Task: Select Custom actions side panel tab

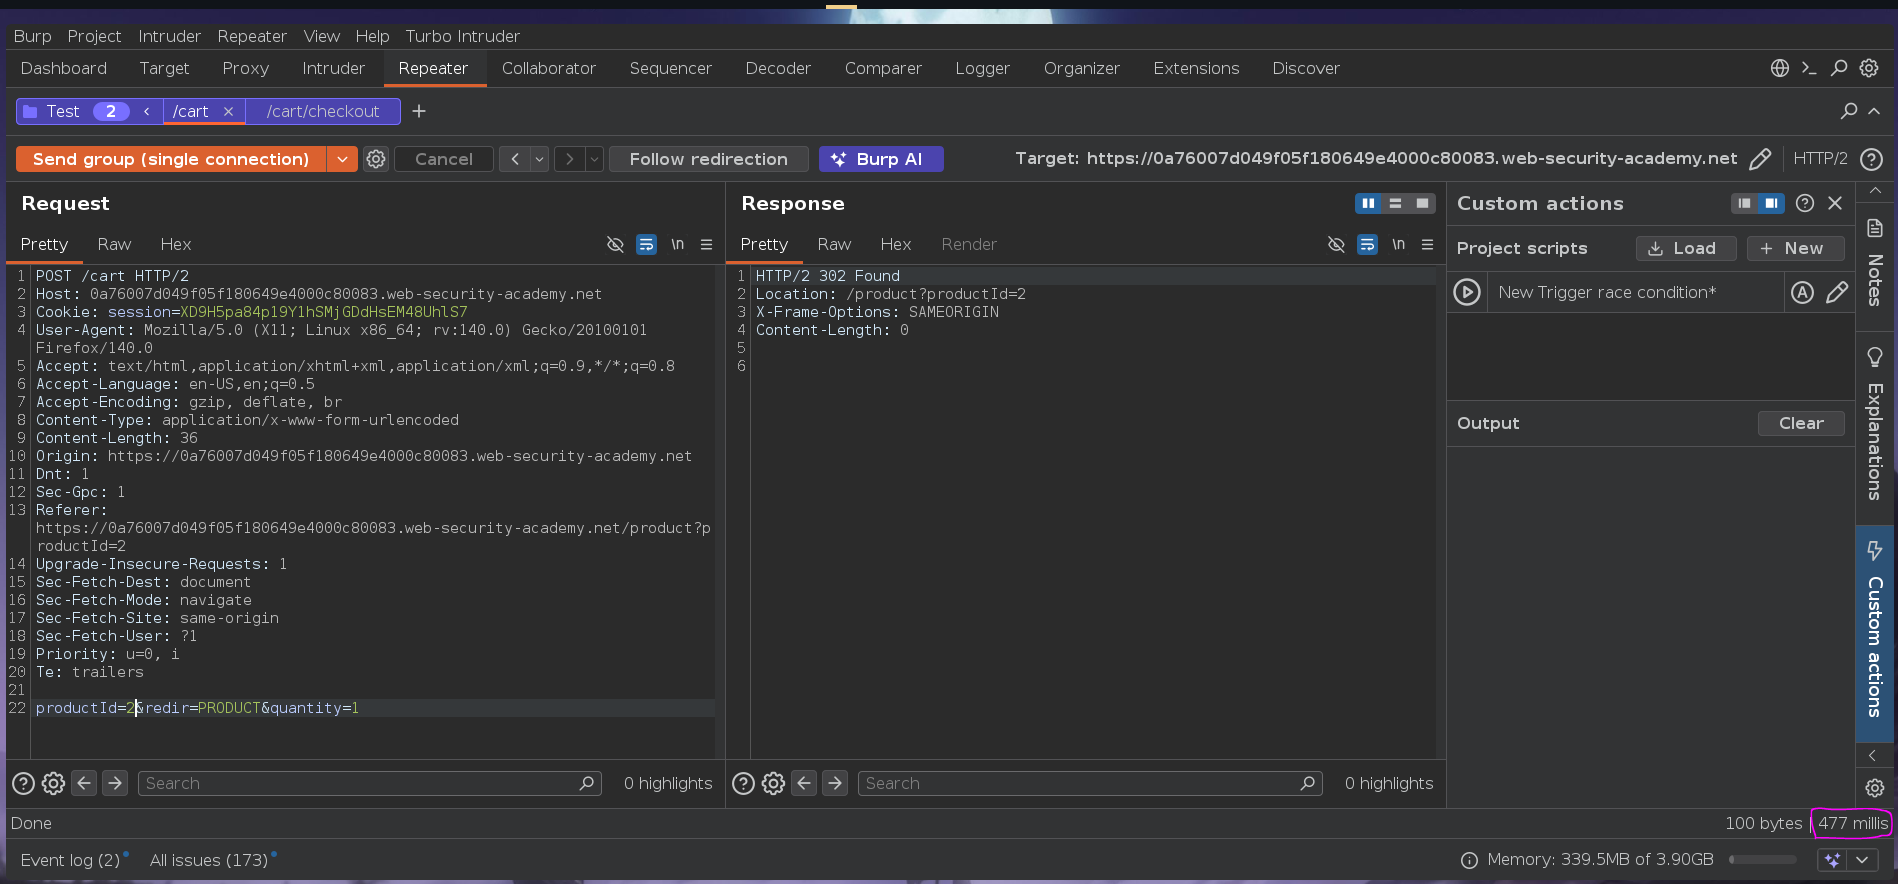Action: (1875, 632)
